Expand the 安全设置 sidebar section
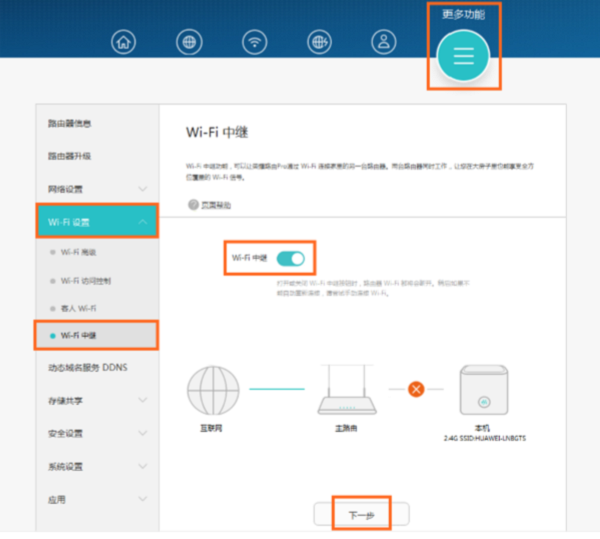 [x=97, y=433]
